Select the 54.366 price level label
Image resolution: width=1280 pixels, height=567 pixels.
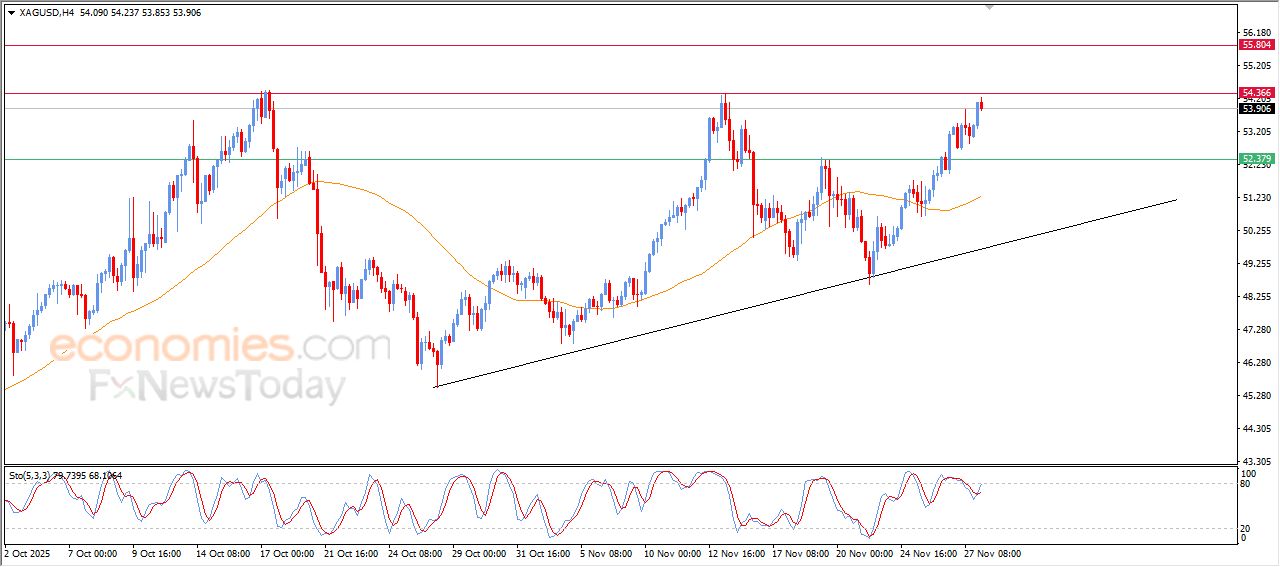(x=1256, y=92)
